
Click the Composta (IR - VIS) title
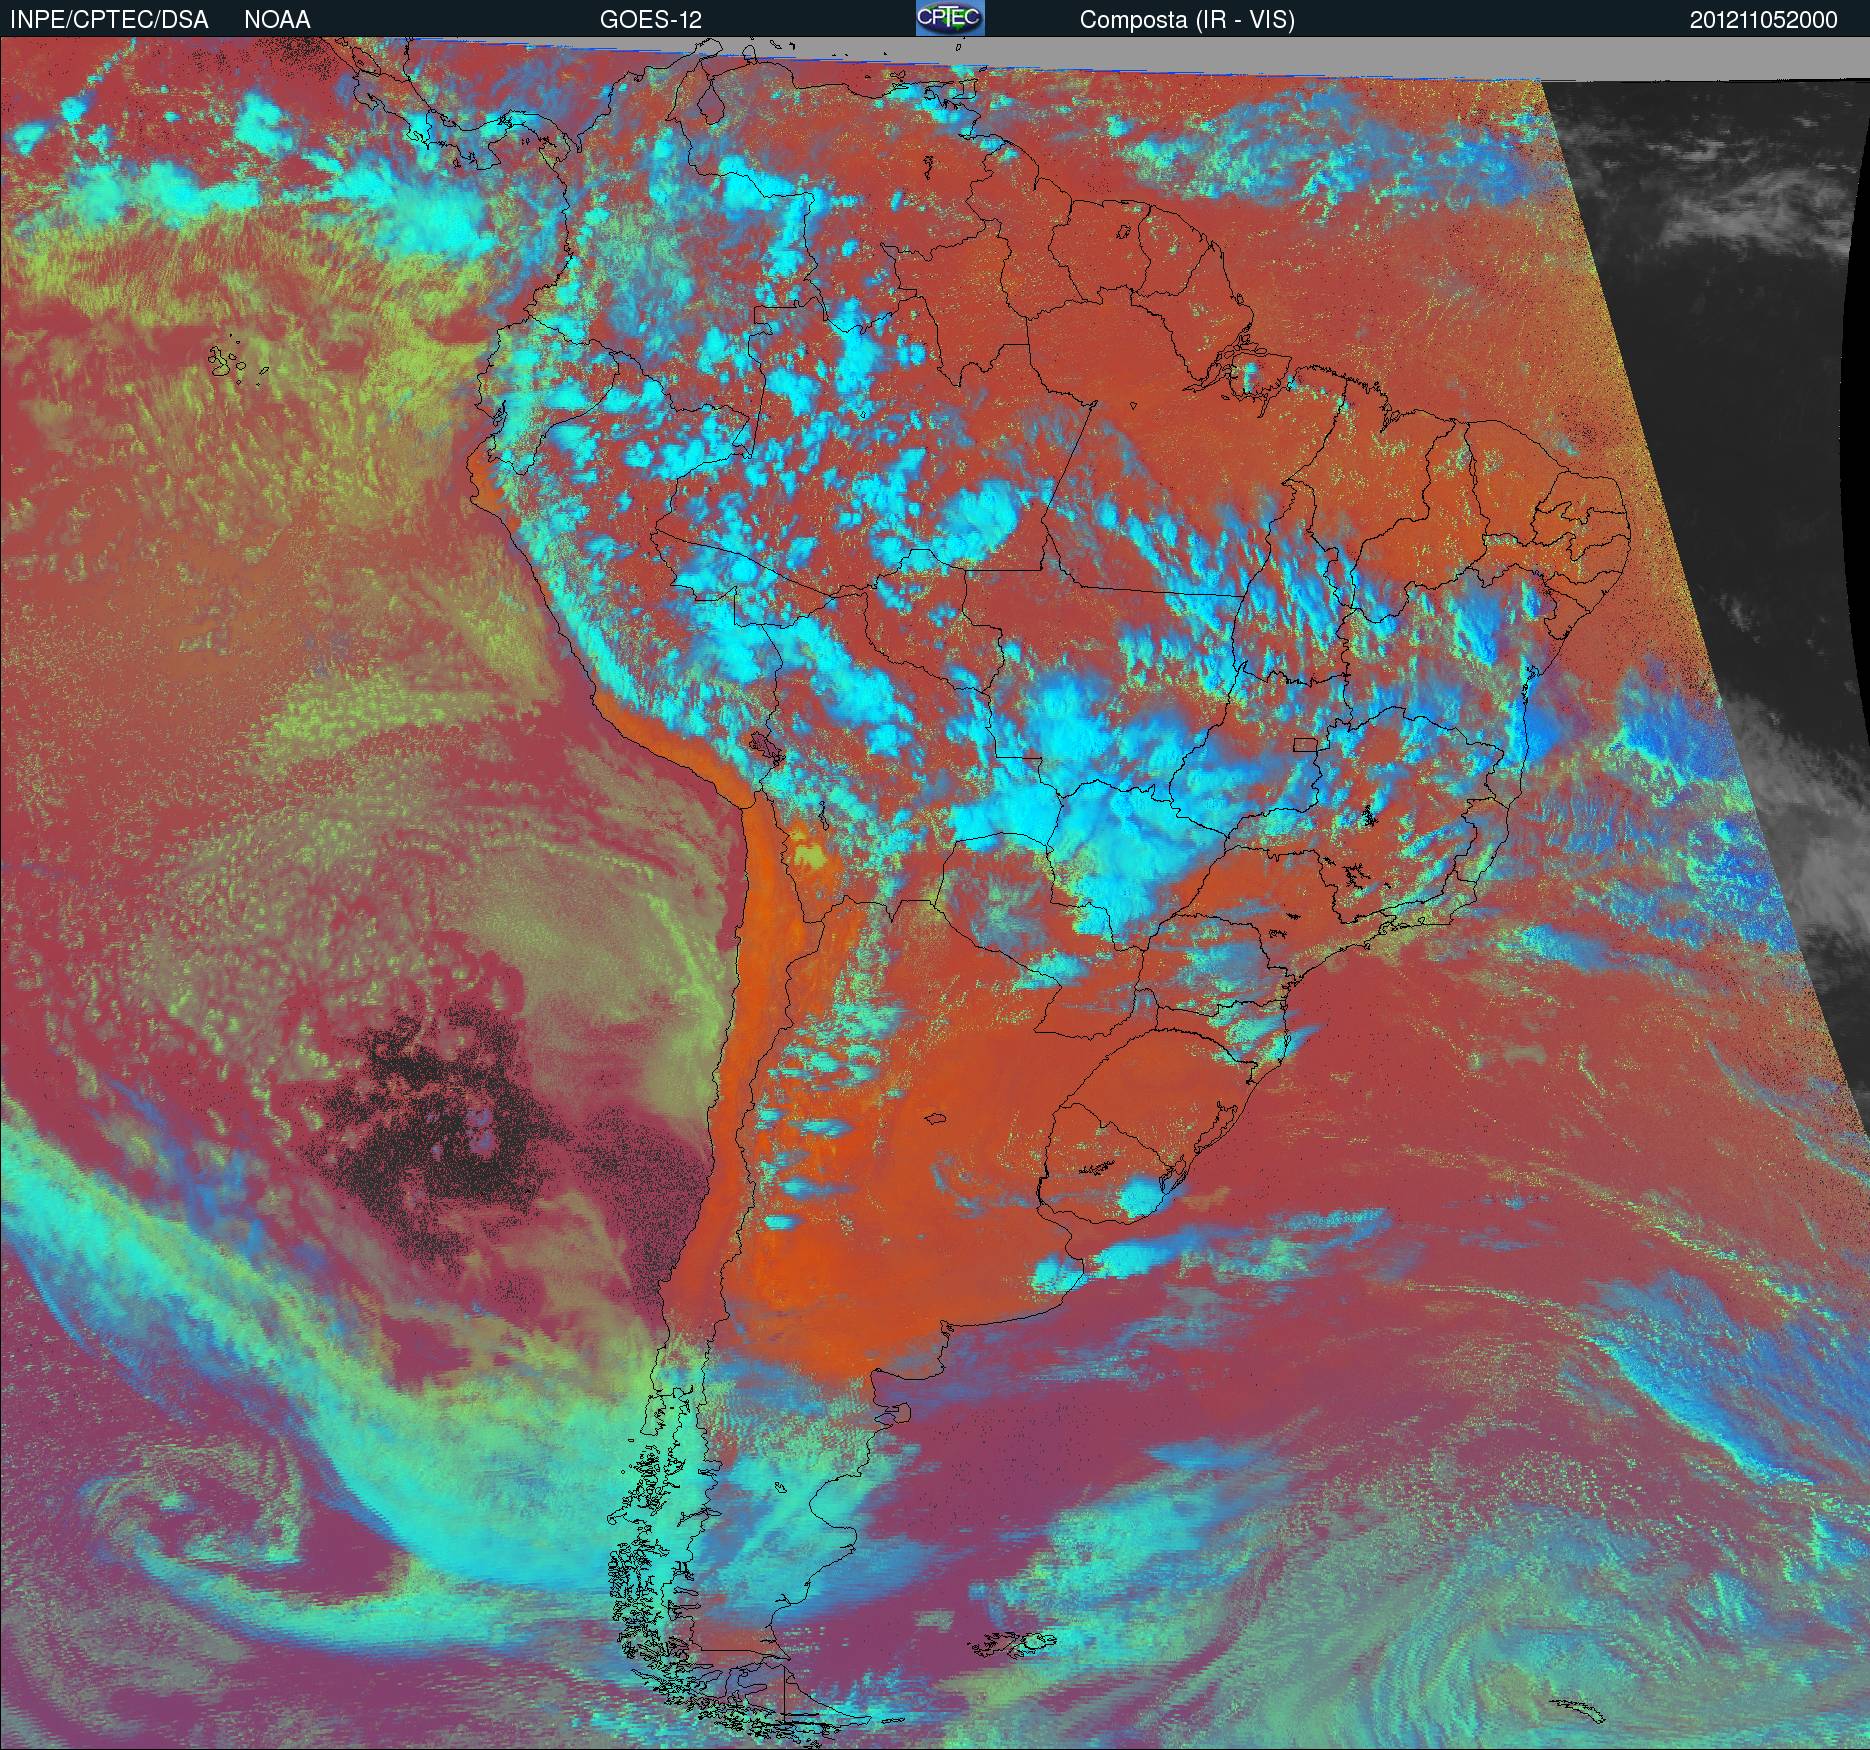[1187, 20]
